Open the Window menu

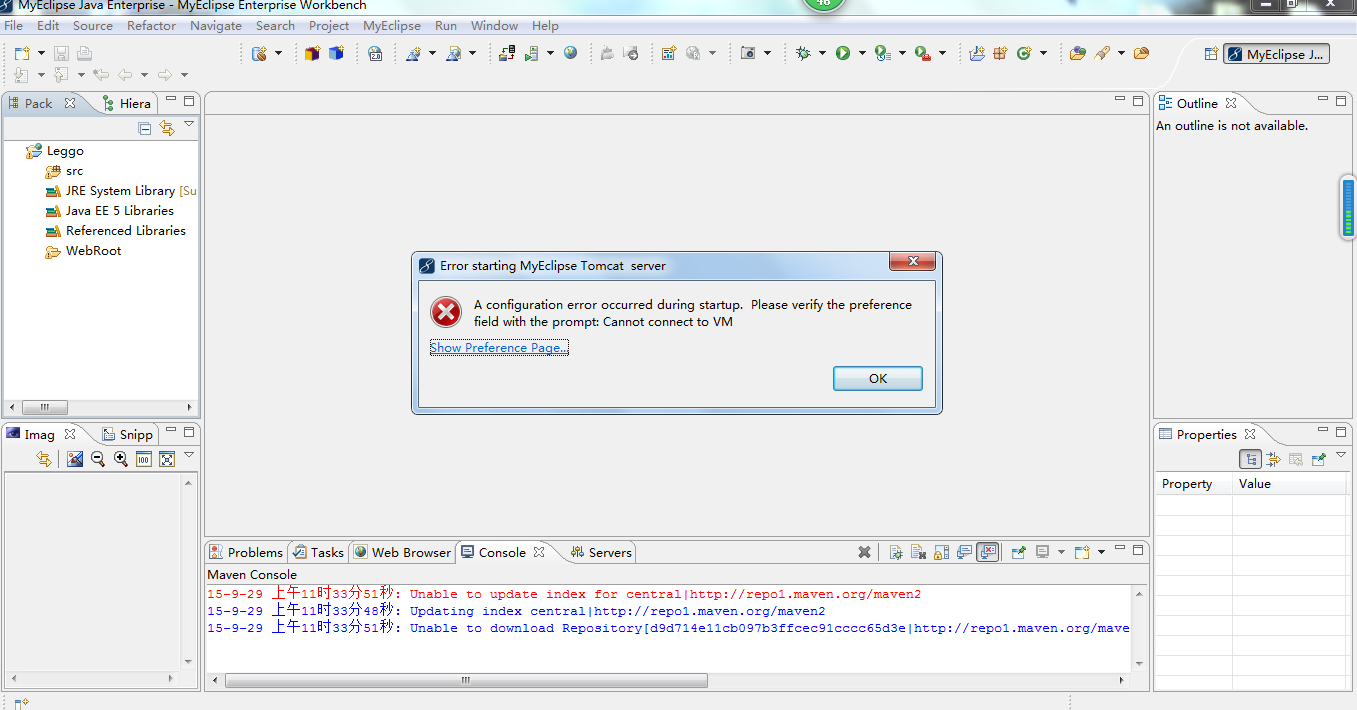click(494, 26)
